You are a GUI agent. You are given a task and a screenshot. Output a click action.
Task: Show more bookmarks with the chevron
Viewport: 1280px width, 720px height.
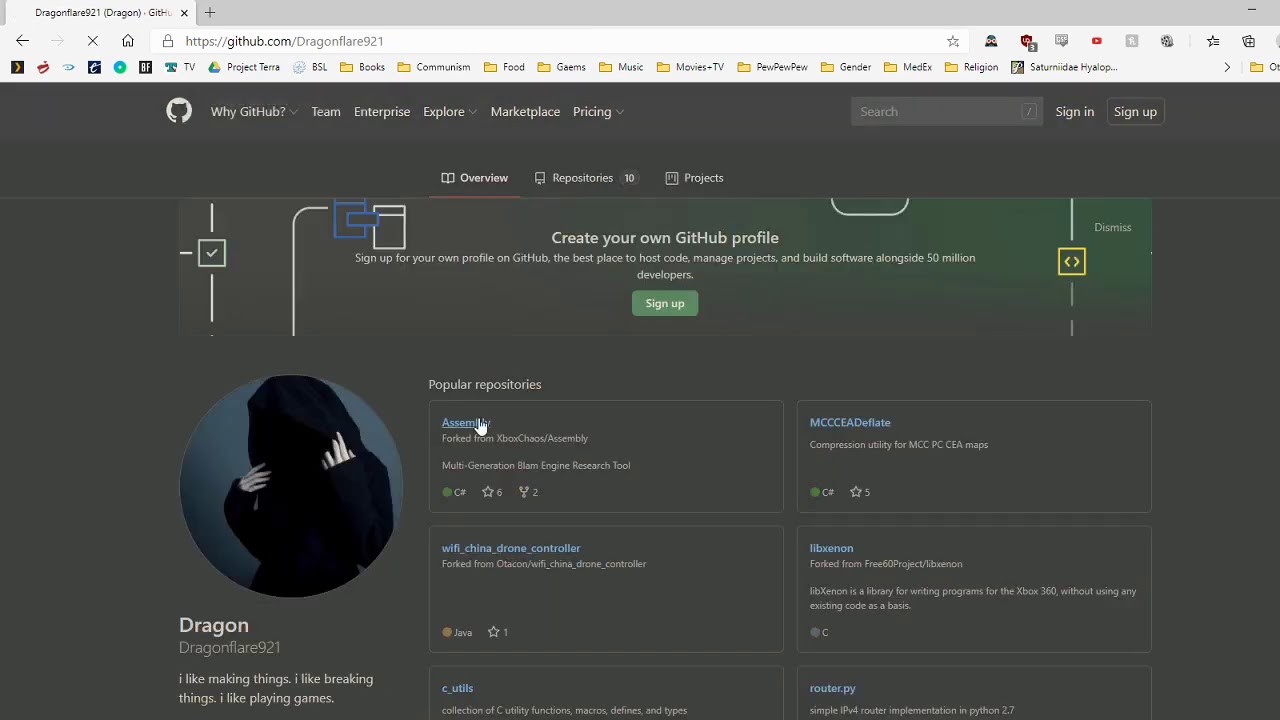click(x=1227, y=67)
